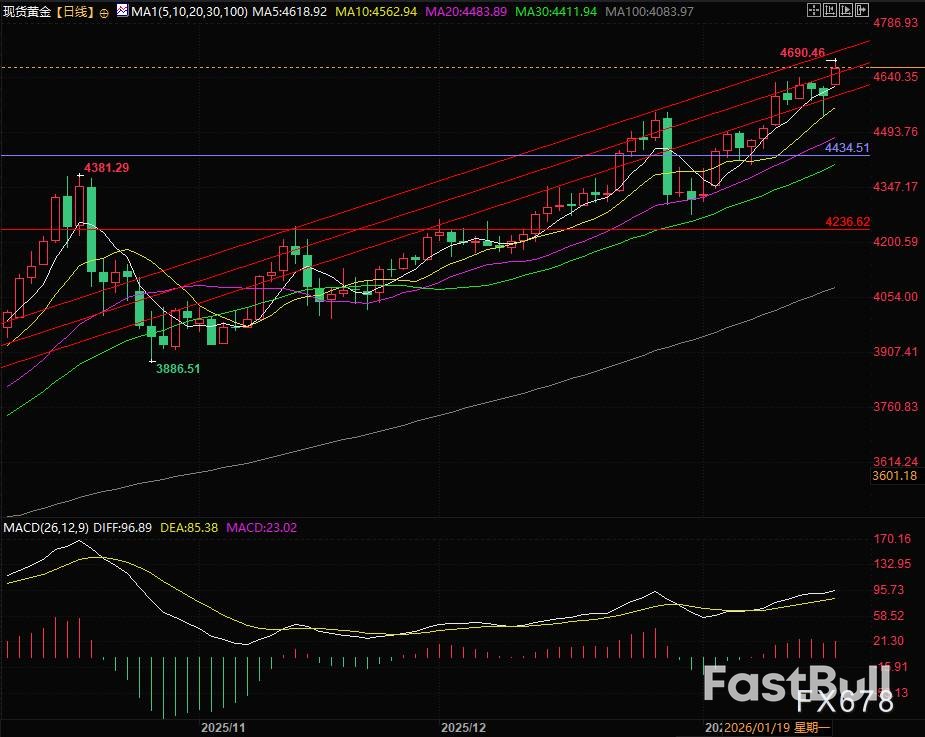Click the rightmost top-right toolbar icon
Image resolution: width=925 pixels, height=737 pixels.
861,11
